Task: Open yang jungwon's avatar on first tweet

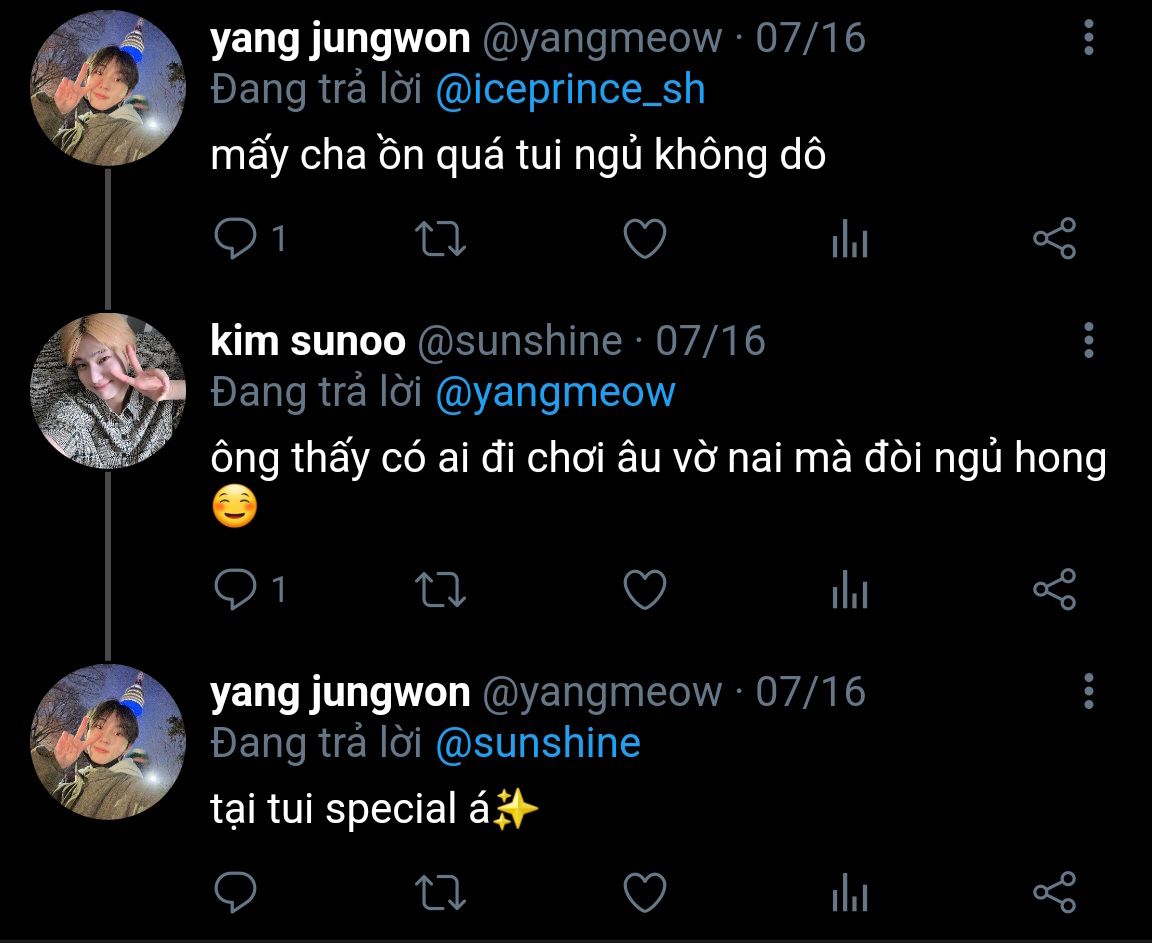Action: point(108,87)
